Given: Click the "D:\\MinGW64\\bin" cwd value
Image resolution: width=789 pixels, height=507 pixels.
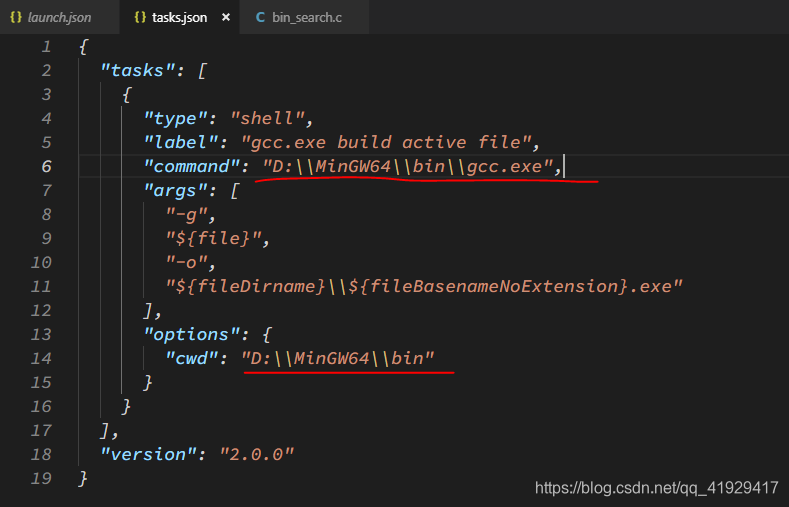Looking at the screenshot, I should click(x=338, y=359).
